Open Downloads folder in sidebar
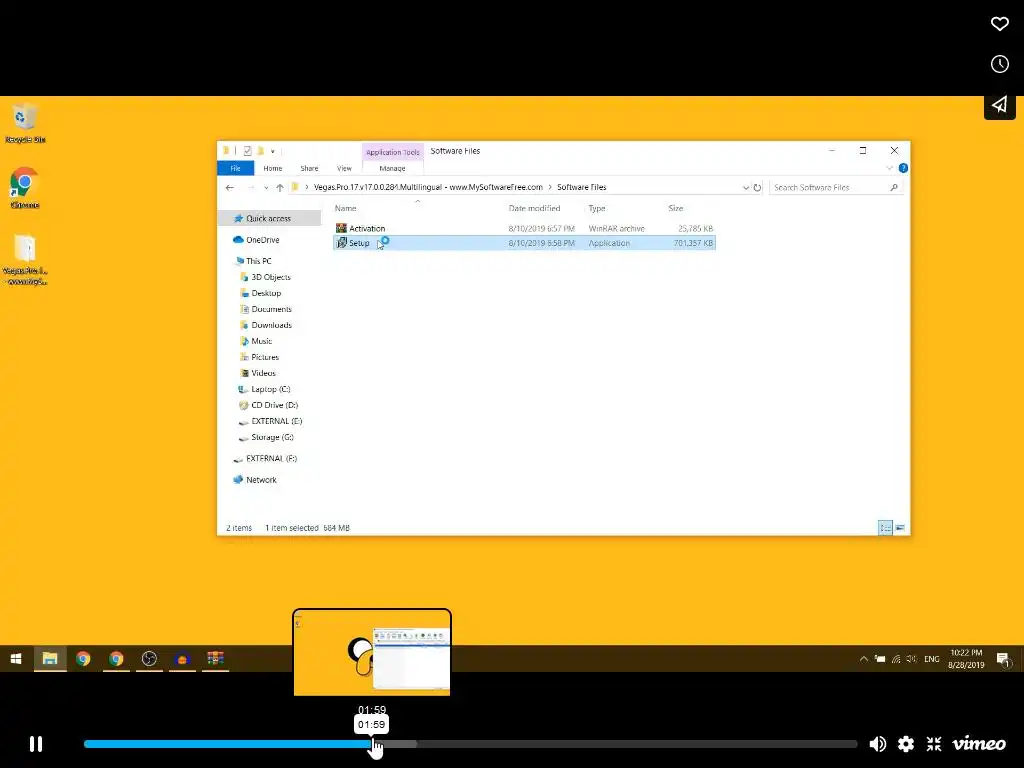1024x768 pixels. (x=271, y=325)
